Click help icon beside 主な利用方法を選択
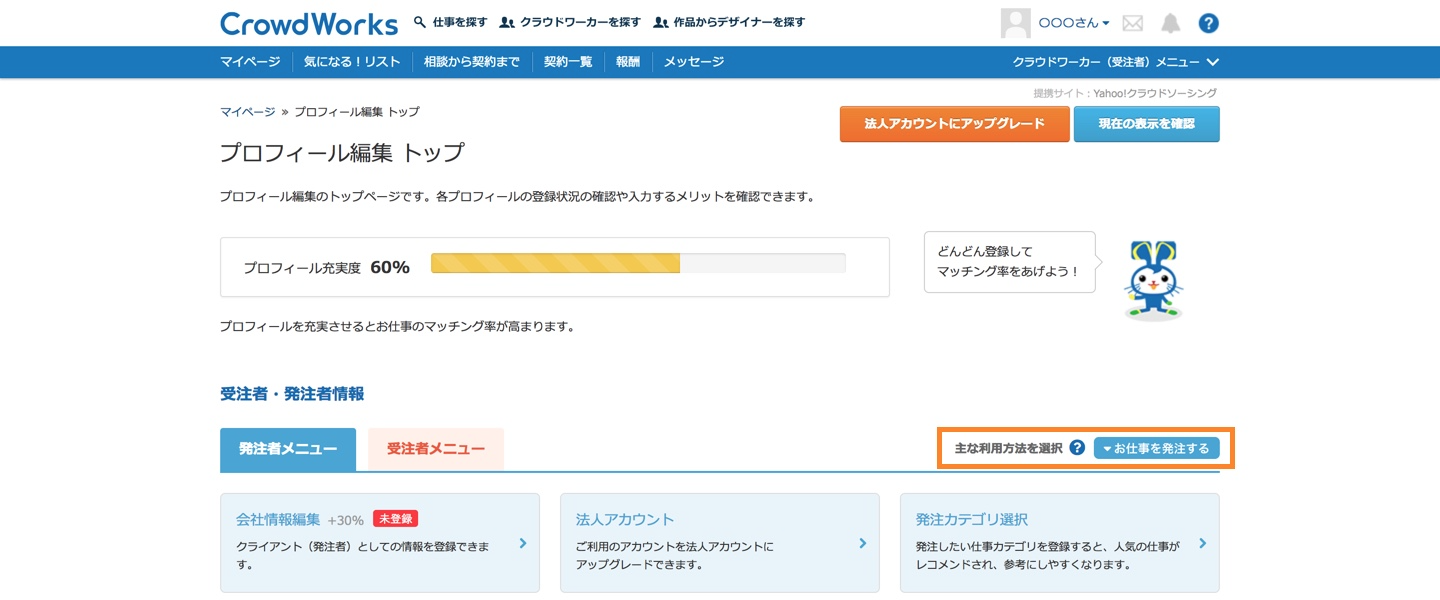This screenshot has width=1440, height=600. (x=1077, y=448)
